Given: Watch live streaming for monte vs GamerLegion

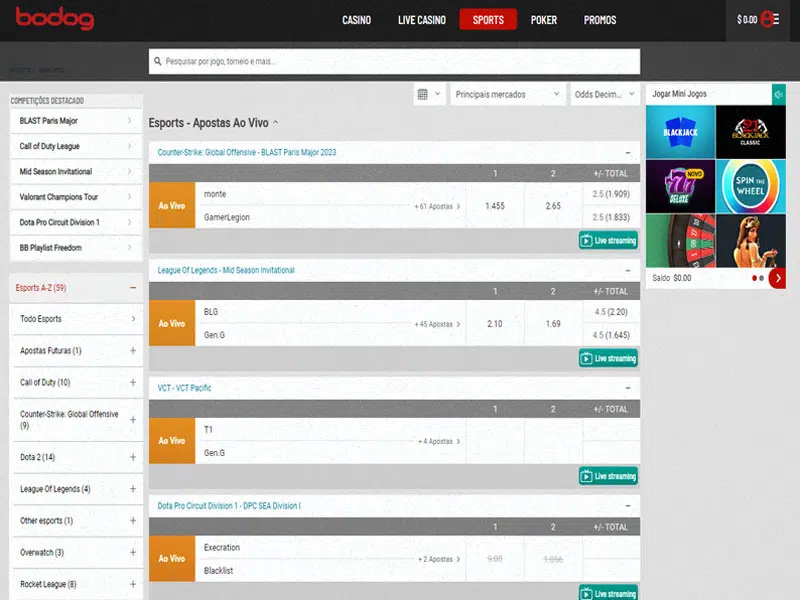Looking at the screenshot, I should [608, 241].
